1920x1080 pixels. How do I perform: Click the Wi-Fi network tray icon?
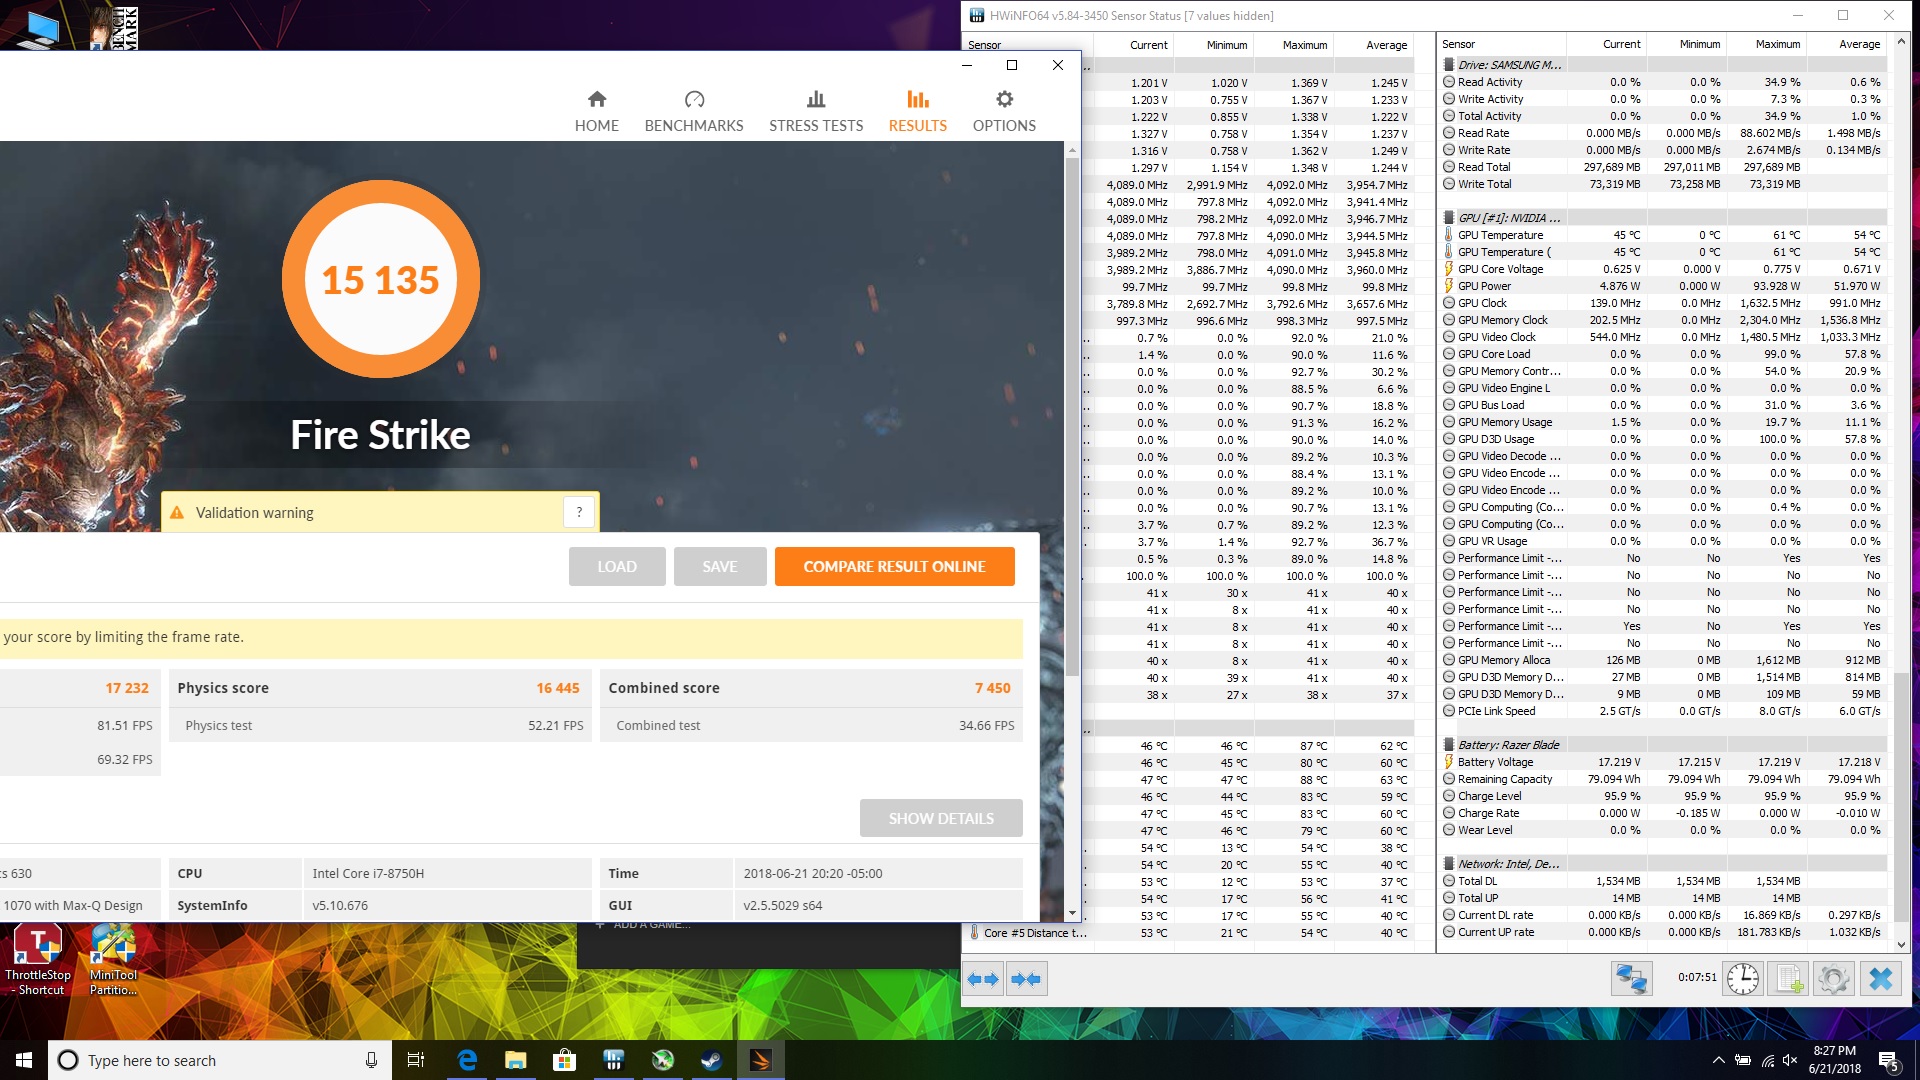(x=1768, y=1060)
